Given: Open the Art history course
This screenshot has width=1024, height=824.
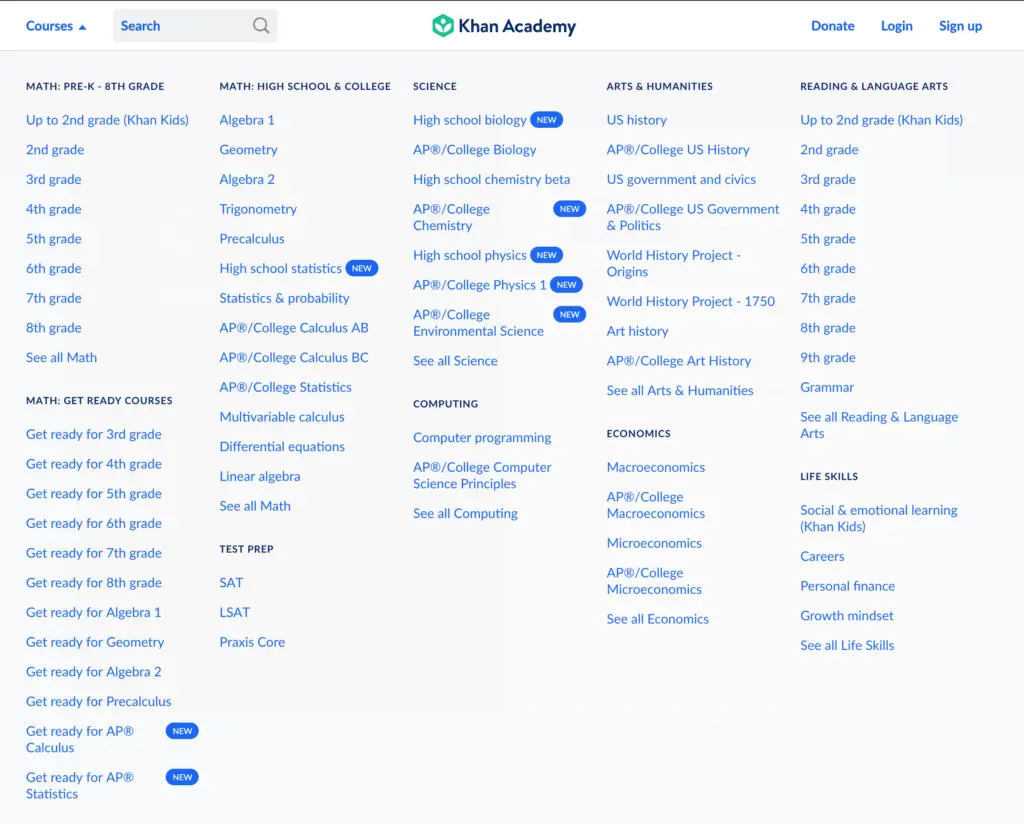Looking at the screenshot, I should click(x=637, y=332).
